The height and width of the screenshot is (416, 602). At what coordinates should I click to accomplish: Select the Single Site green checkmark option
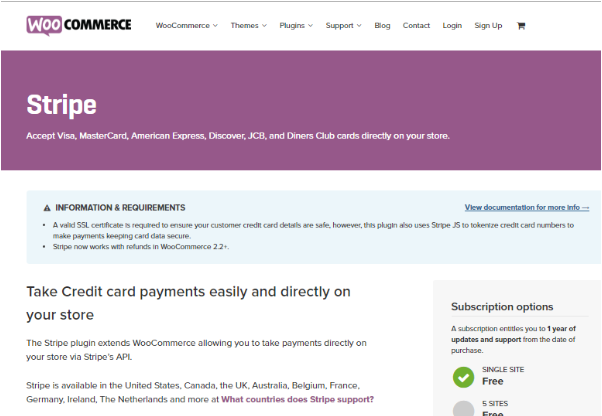[463, 377]
